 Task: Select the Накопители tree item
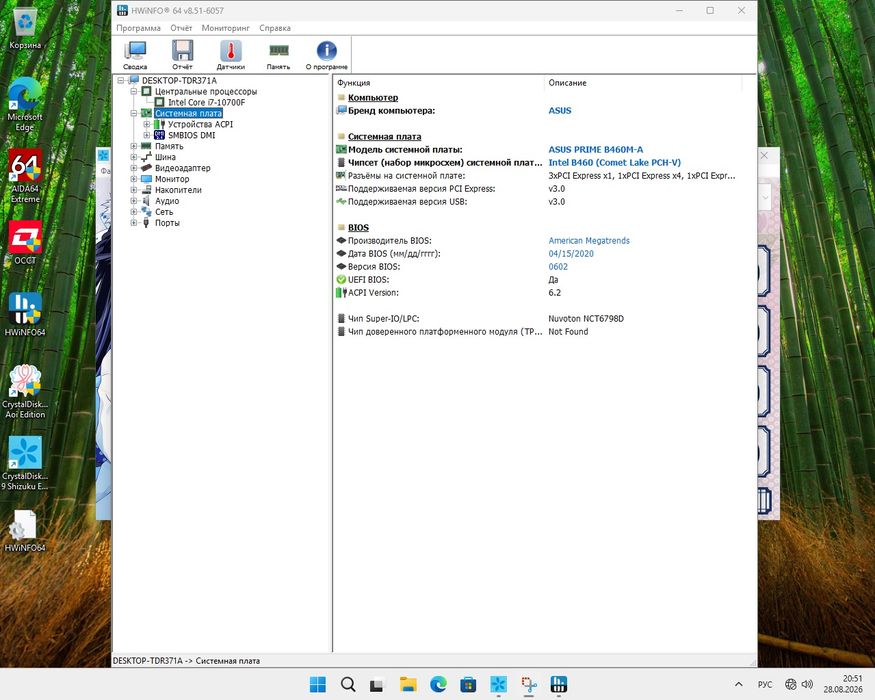(178, 190)
